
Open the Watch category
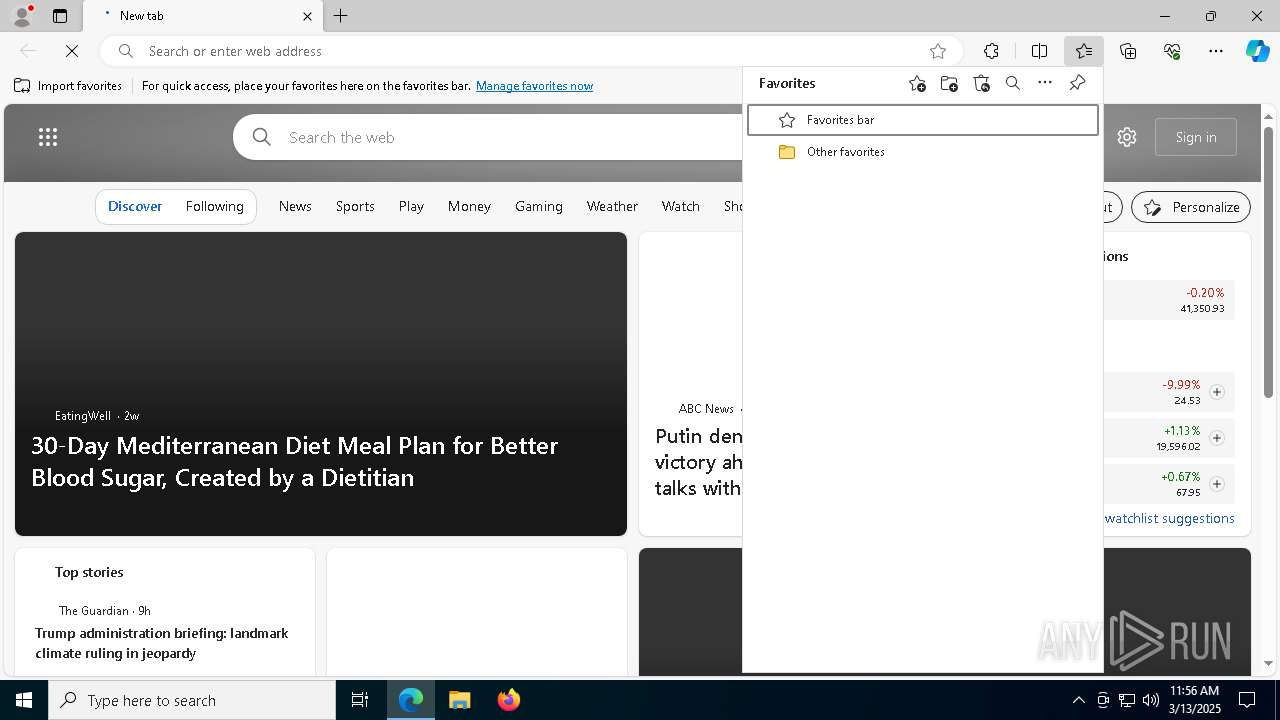pyautogui.click(x=681, y=206)
